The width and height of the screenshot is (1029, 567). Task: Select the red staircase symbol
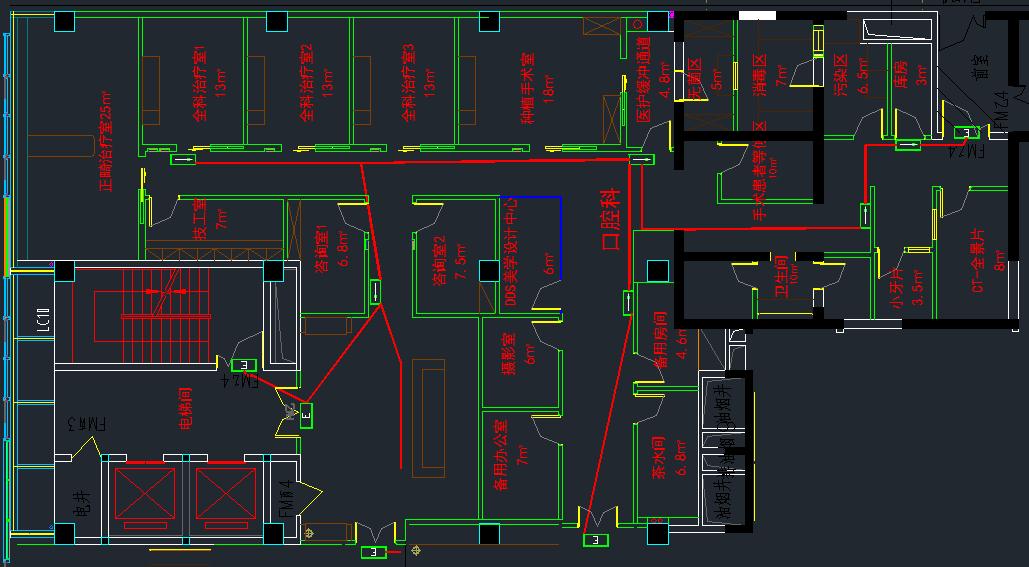164,305
